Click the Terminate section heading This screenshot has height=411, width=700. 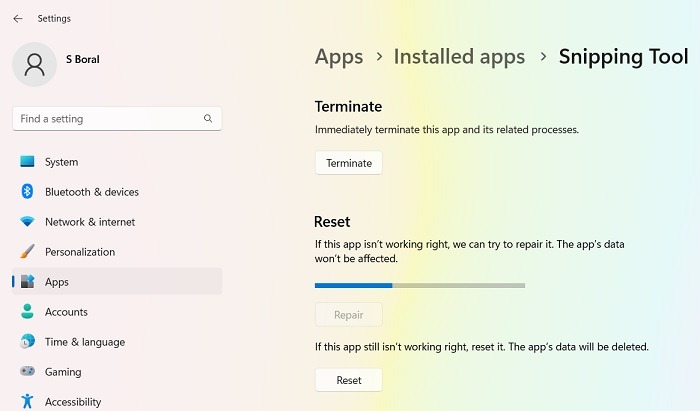click(x=348, y=106)
